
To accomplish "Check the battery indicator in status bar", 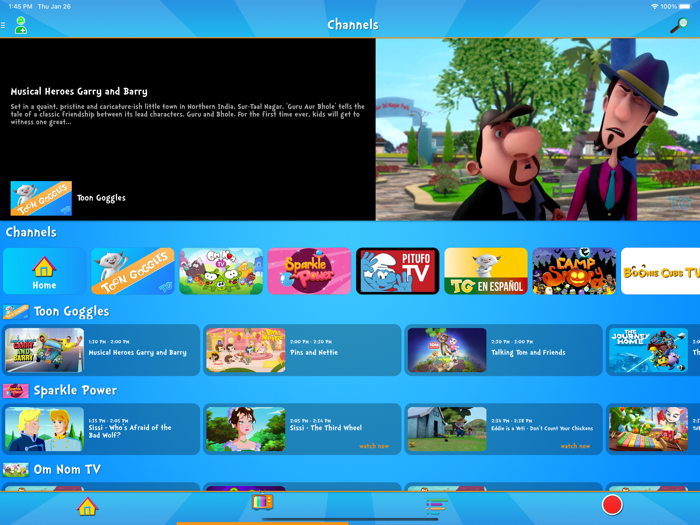I will pyautogui.click(x=684, y=7).
